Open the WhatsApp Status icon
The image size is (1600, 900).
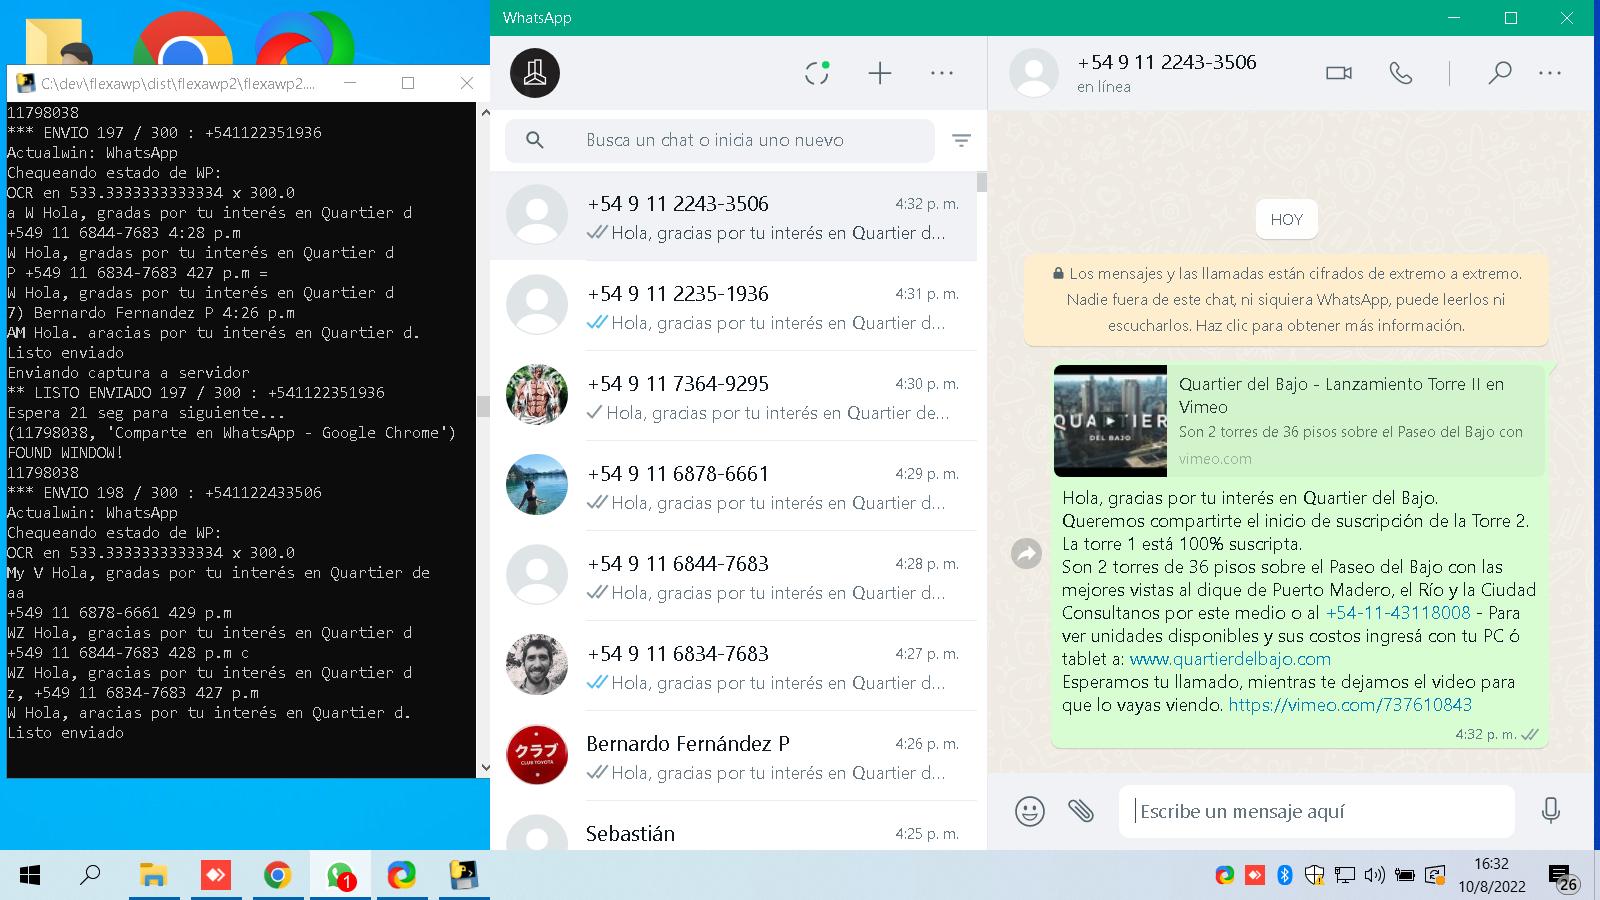click(x=817, y=73)
